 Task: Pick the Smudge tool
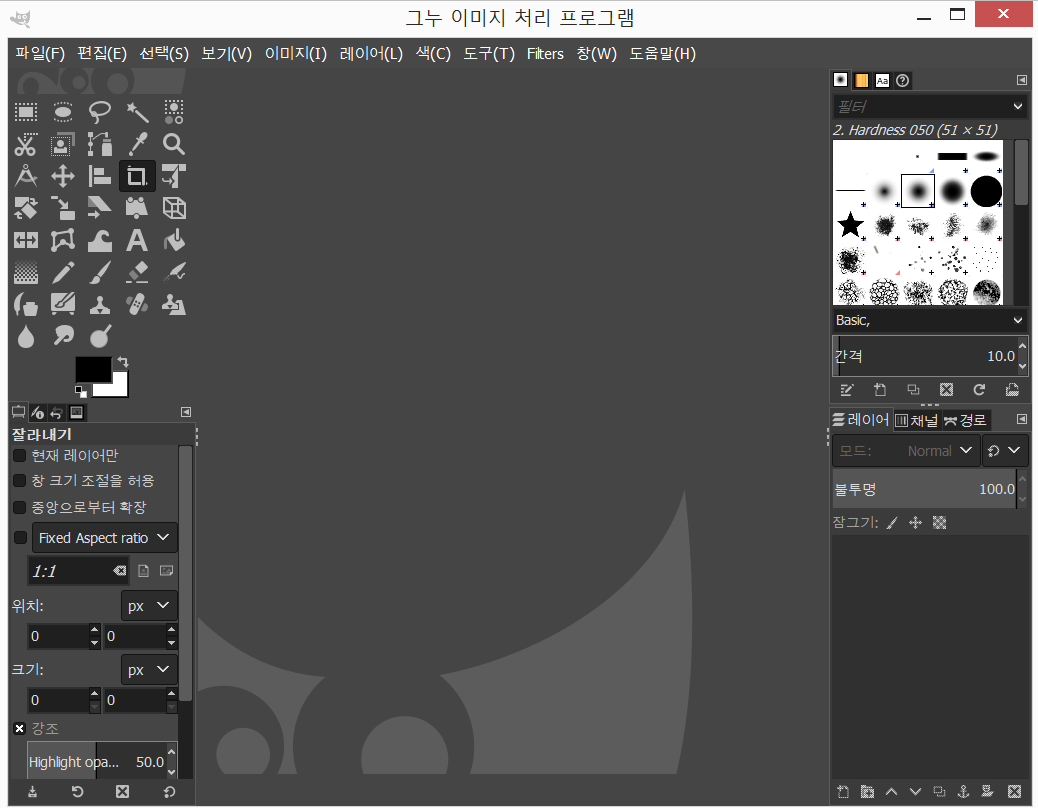tap(63, 336)
